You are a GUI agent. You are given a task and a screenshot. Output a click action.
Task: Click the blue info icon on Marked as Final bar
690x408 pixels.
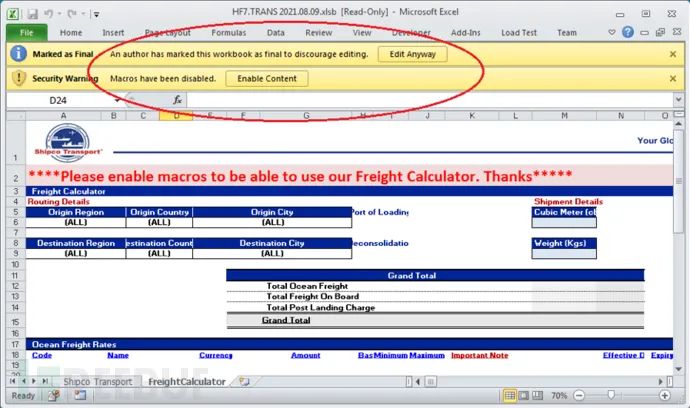coord(18,54)
